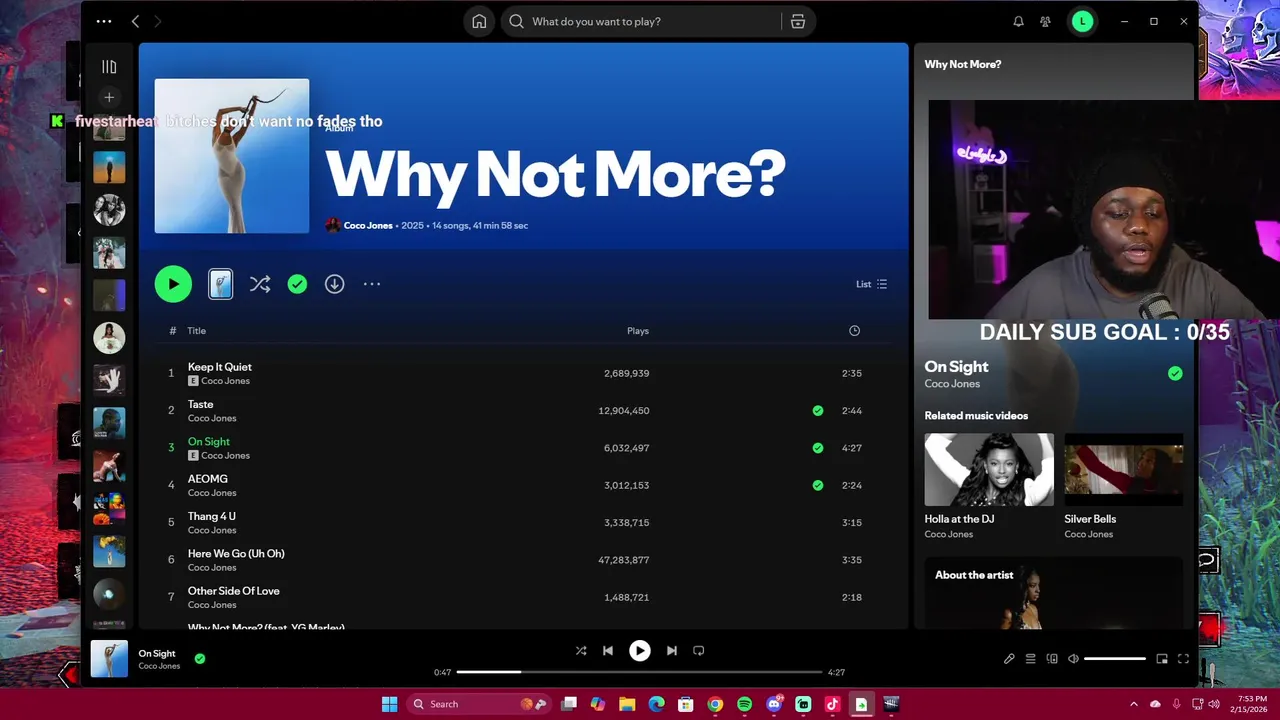Play the Why Not More? album

pyautogui.click(x=173, y=284)
